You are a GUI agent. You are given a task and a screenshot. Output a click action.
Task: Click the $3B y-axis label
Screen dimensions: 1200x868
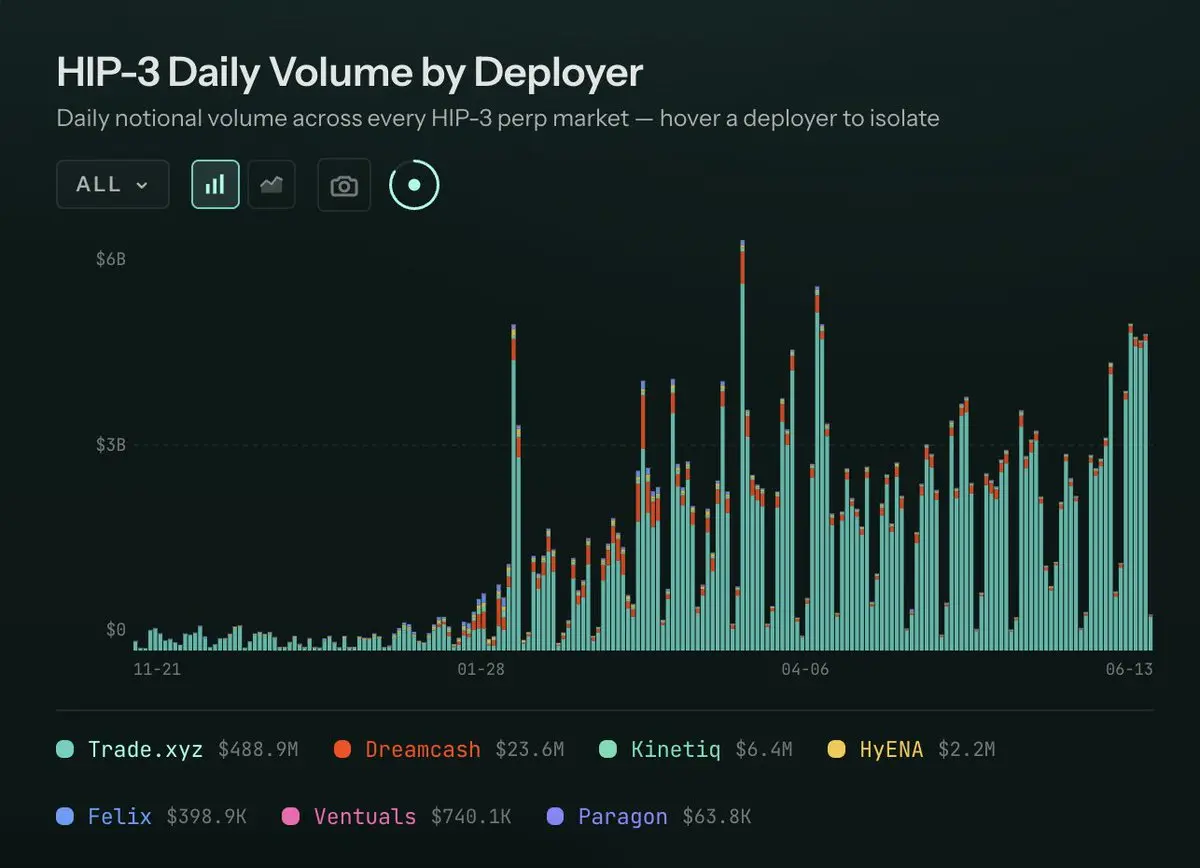(110, 445)
